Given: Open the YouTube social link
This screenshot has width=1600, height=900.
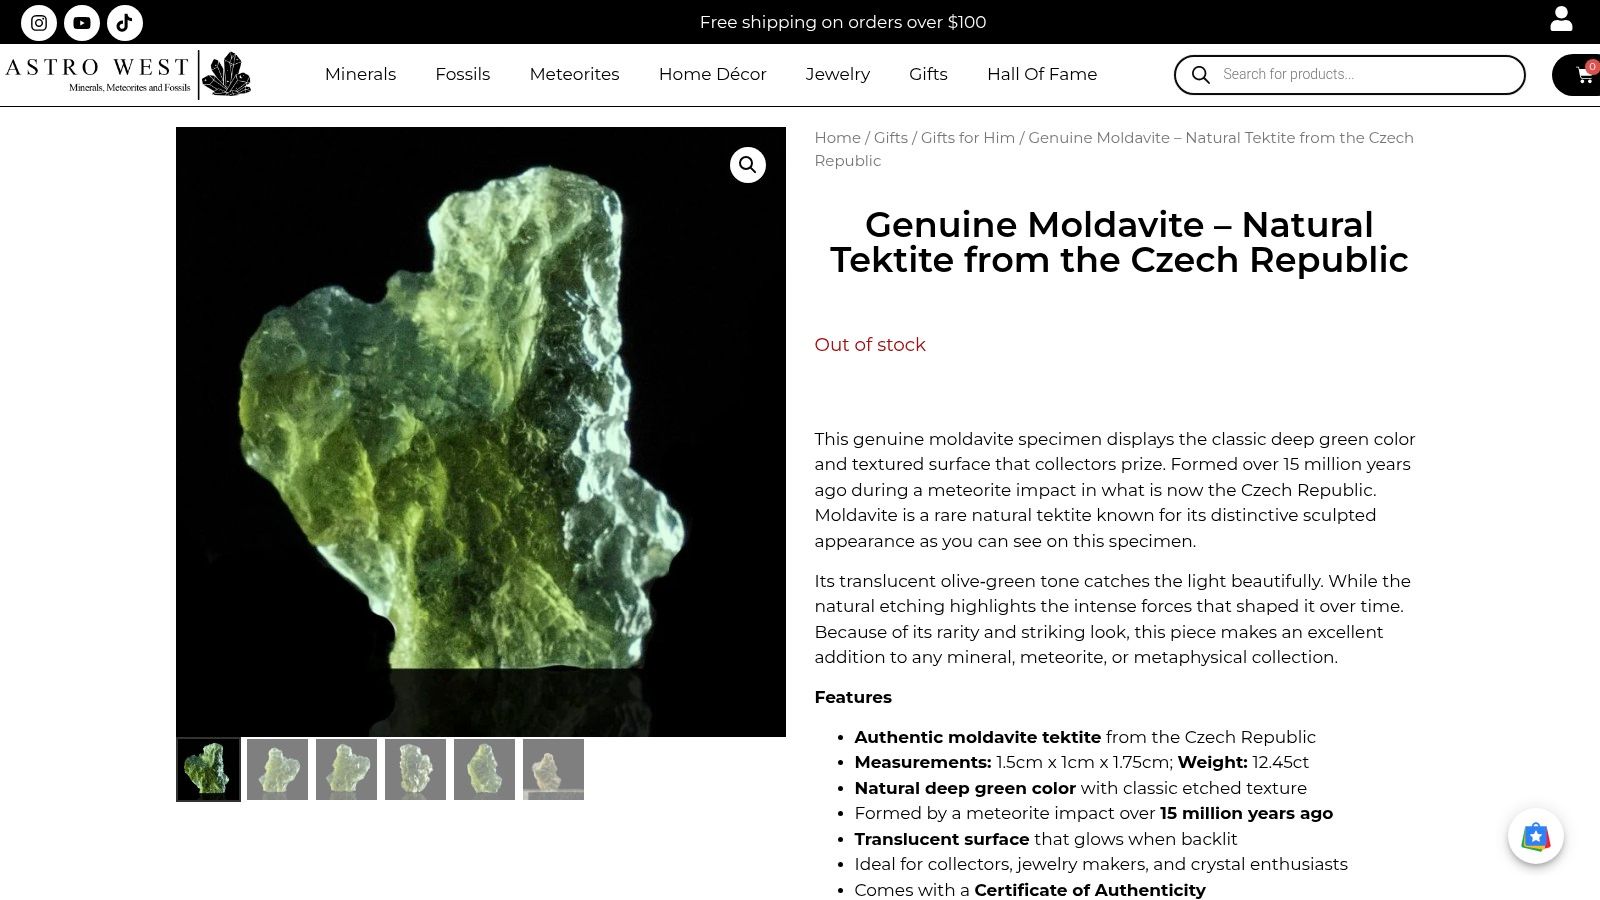Looking at the screenshot, I should pyautogui.click(x=82, y=22).
